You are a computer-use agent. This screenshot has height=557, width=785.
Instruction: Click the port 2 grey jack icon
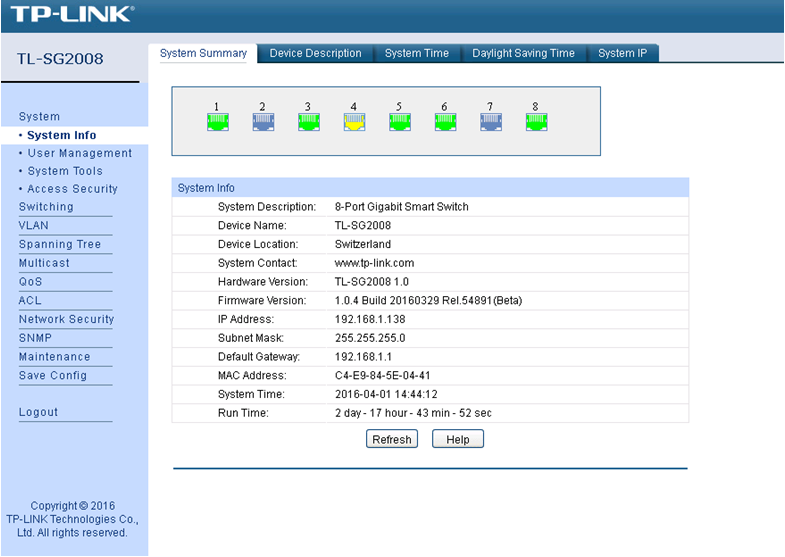pyautogui.click(x=263, y=122)
